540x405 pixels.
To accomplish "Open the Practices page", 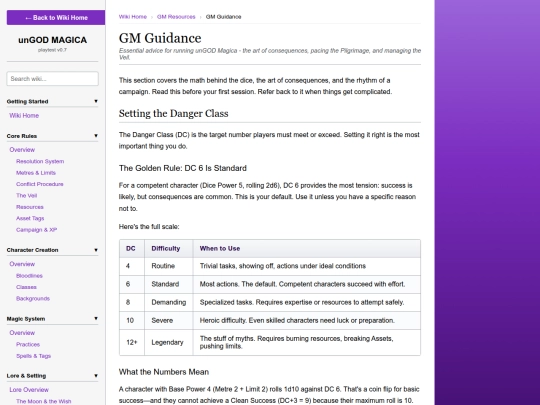I will point(28,344).
